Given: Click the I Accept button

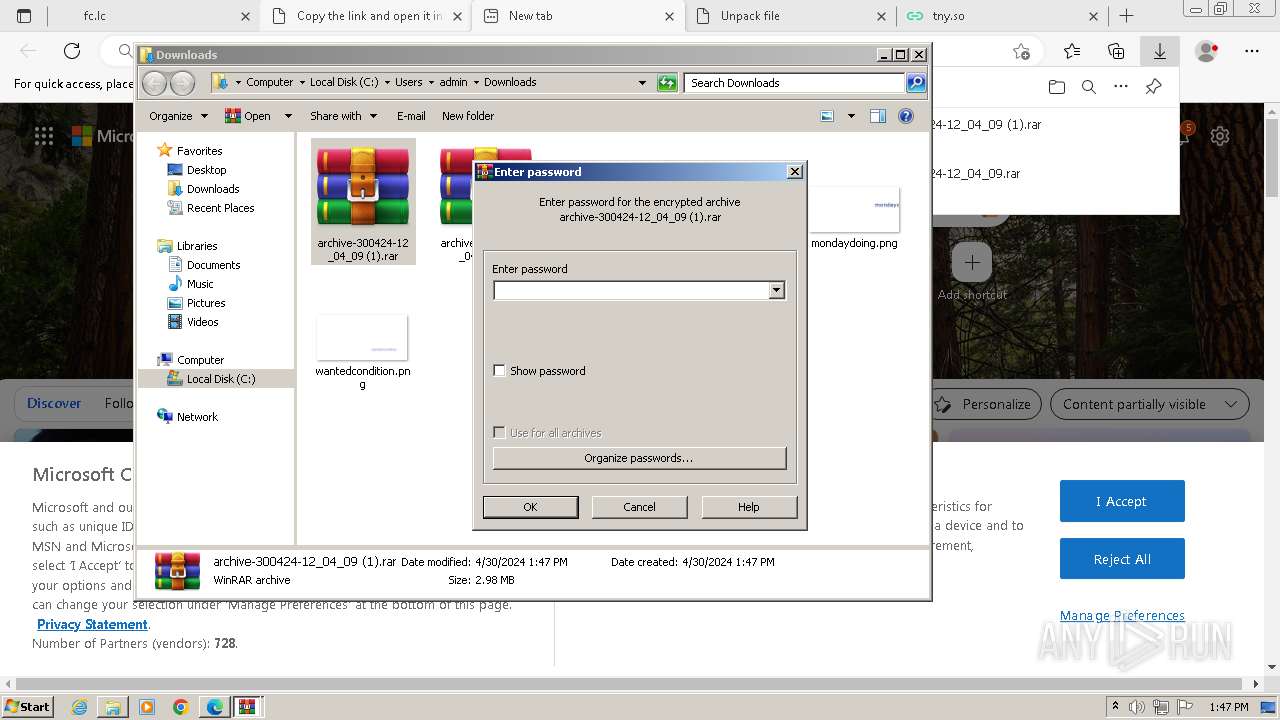Looking at the screenshot, I should tap(1122, 501).
